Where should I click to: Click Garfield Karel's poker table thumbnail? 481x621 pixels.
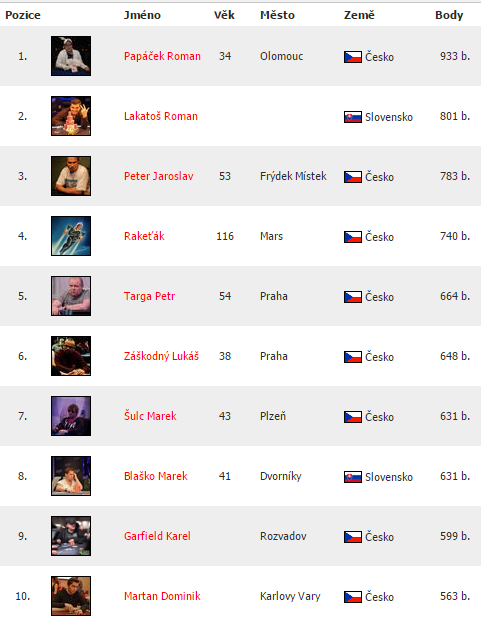pyautogui.click(x=71, y=536)
